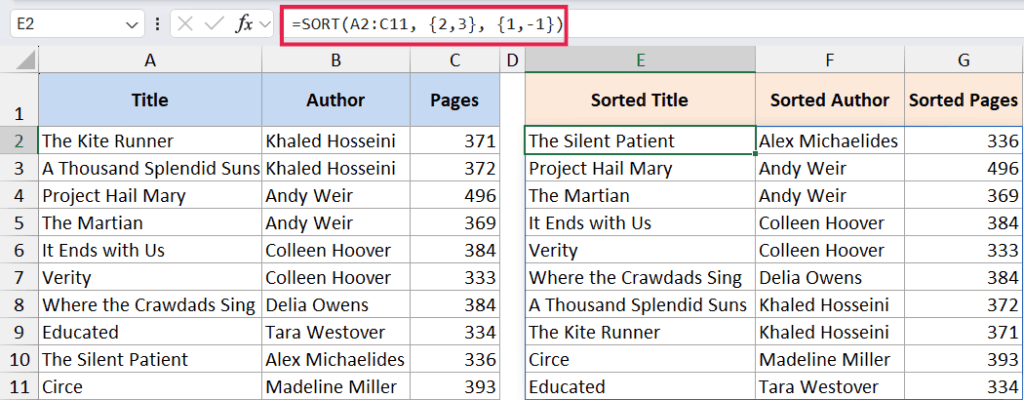Grab the fill handle on cell E2
The width and height of the screenshot is (1024, 400).
(x=756, y=154)
